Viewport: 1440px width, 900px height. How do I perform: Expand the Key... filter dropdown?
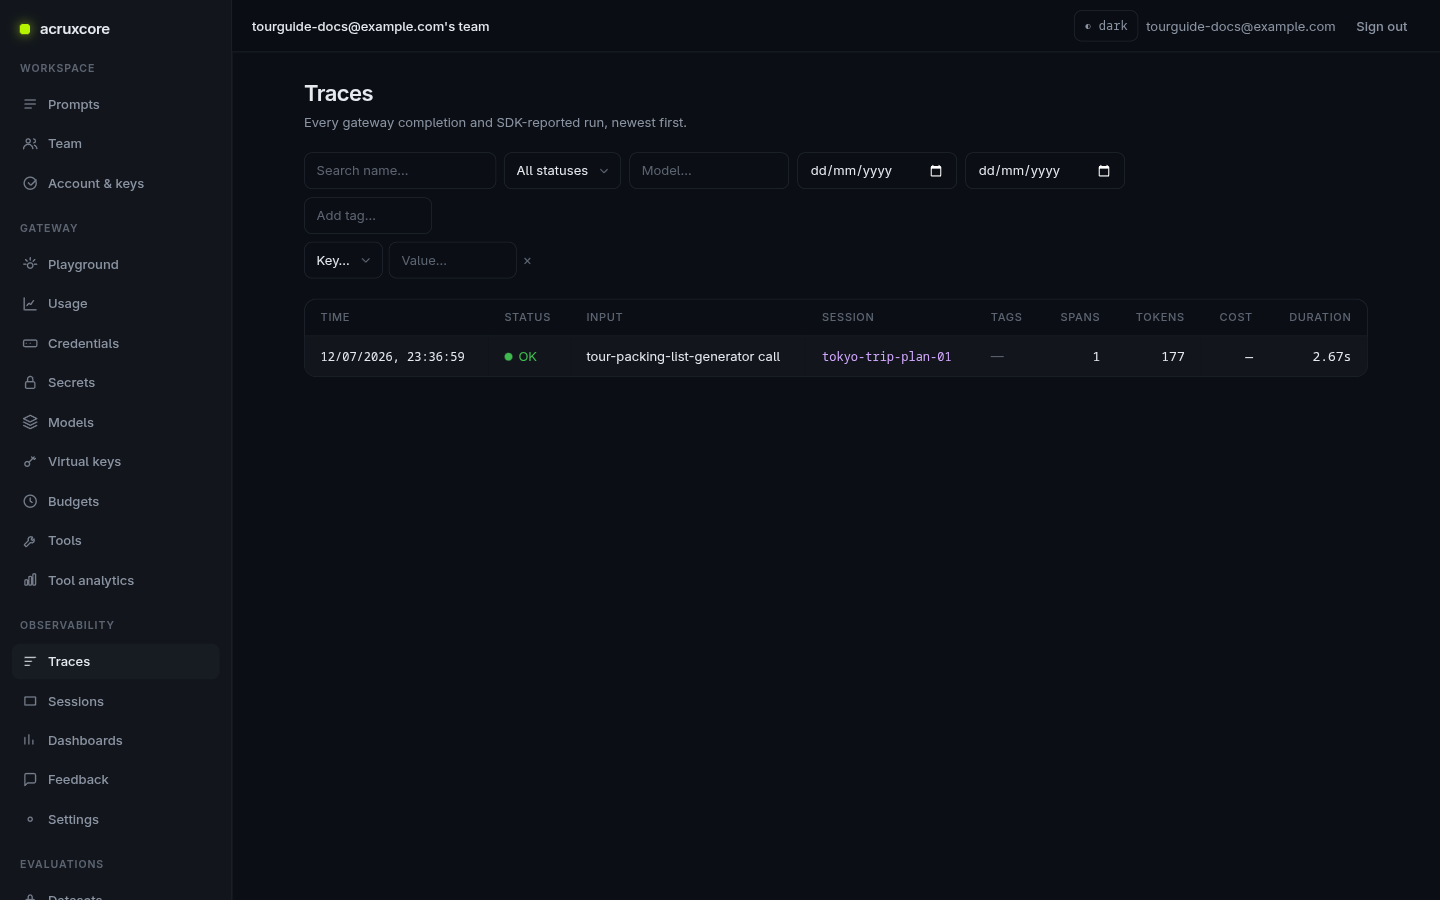click(343, 261)
